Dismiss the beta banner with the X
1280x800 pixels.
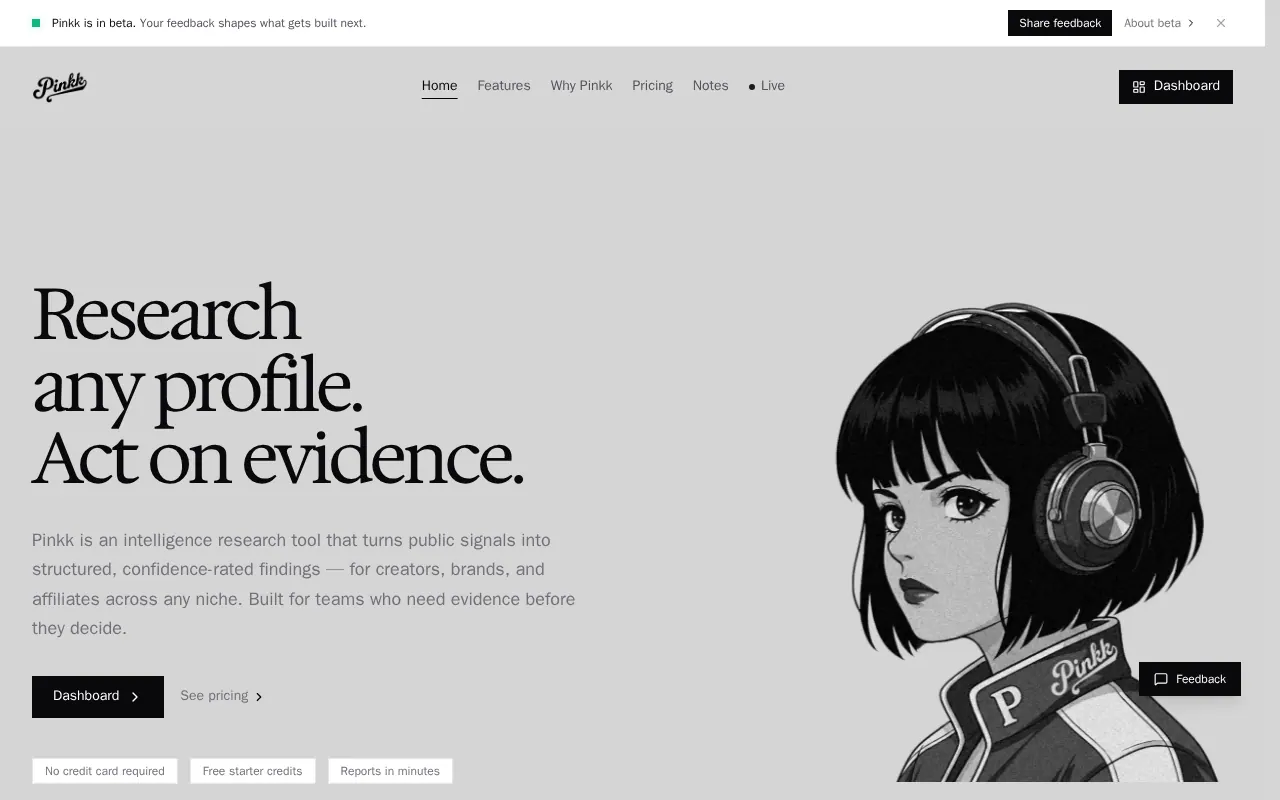tap(1221, 23)
